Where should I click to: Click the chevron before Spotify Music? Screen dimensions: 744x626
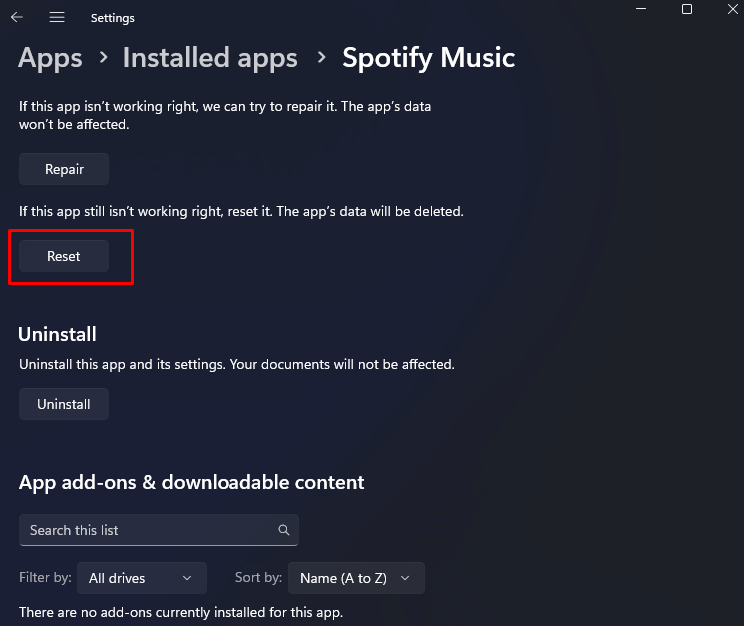point(321,58)
